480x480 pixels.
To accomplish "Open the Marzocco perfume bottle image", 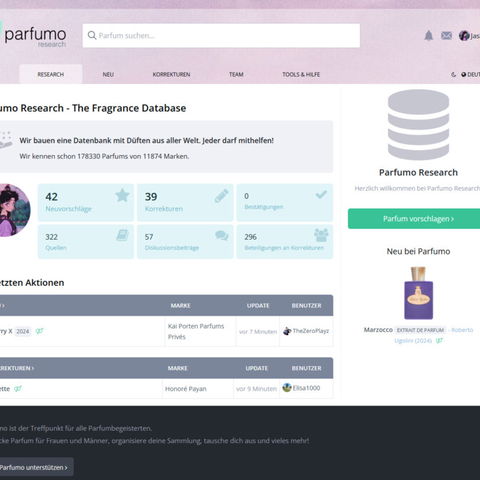I will [x=418, y=293].
